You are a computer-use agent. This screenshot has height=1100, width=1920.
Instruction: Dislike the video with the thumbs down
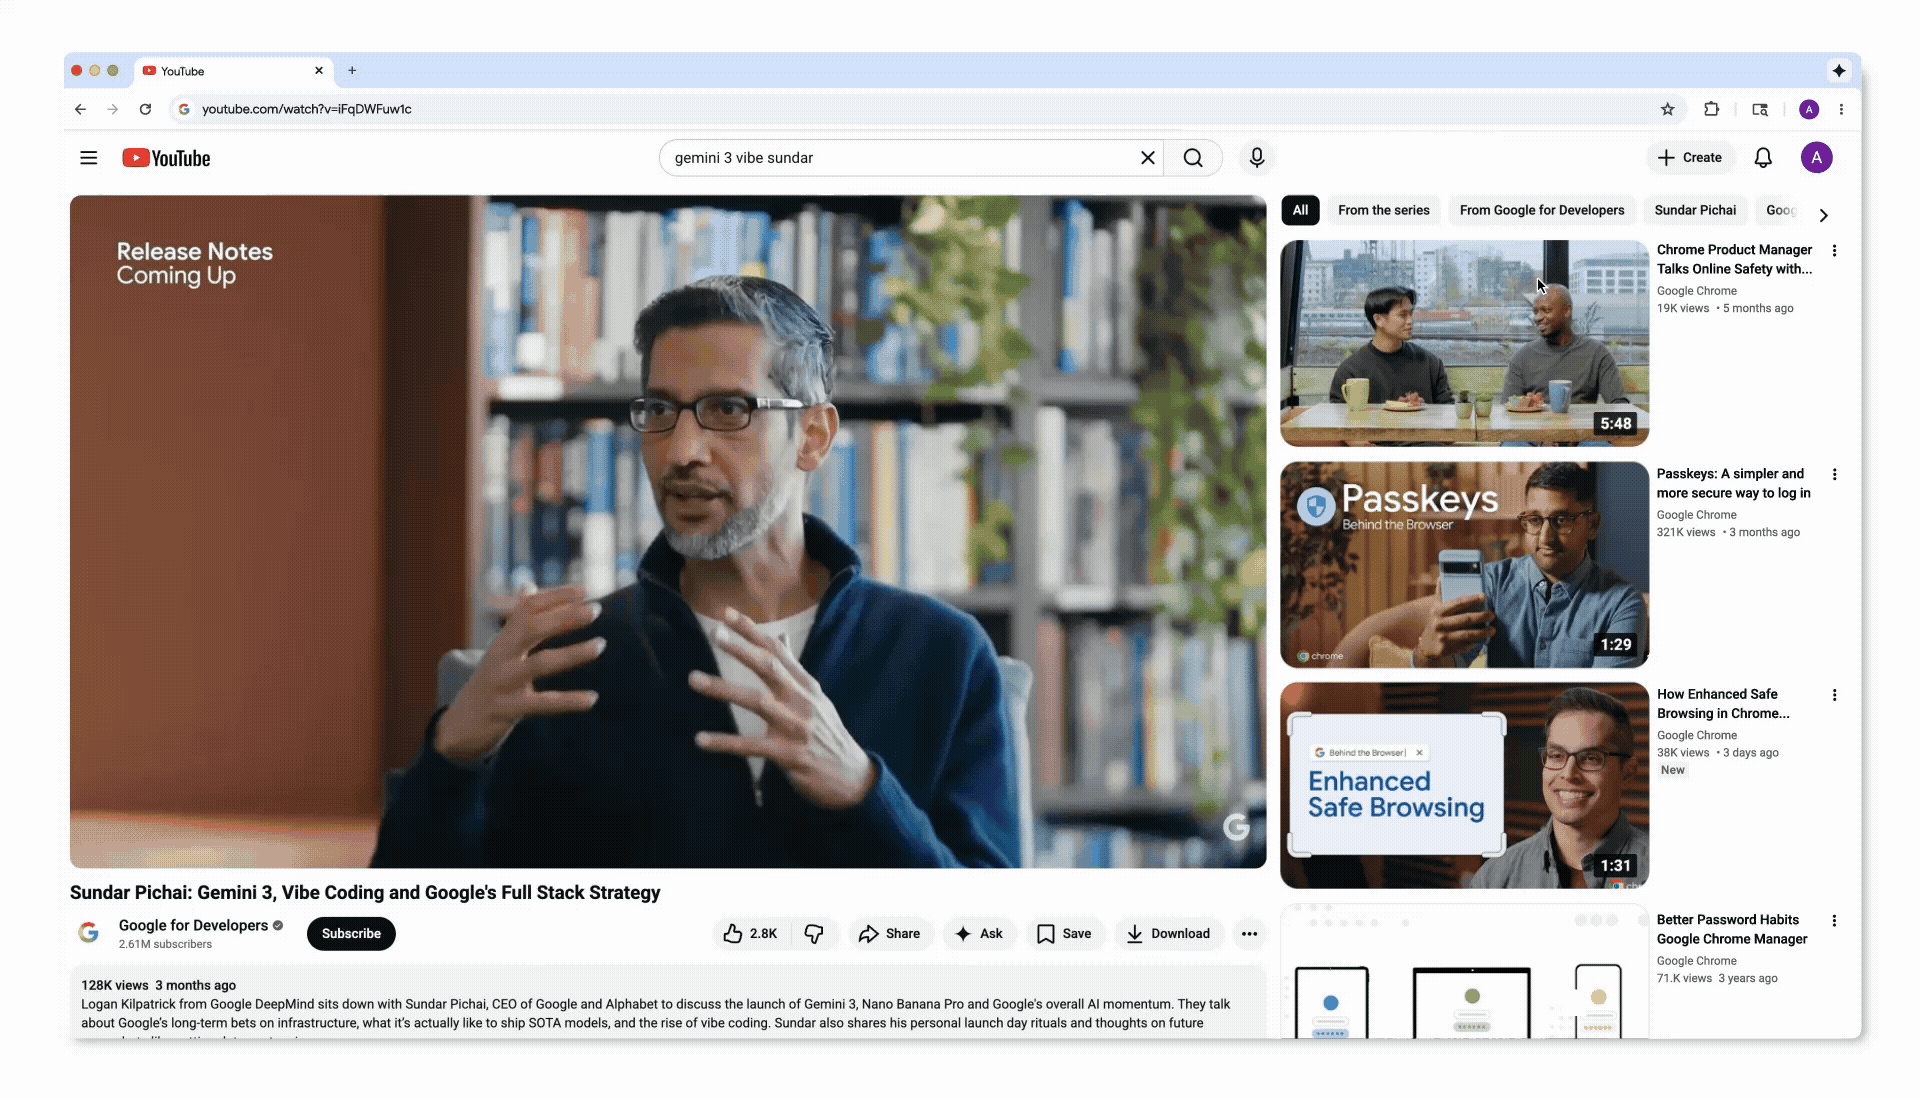click(813, 933)
